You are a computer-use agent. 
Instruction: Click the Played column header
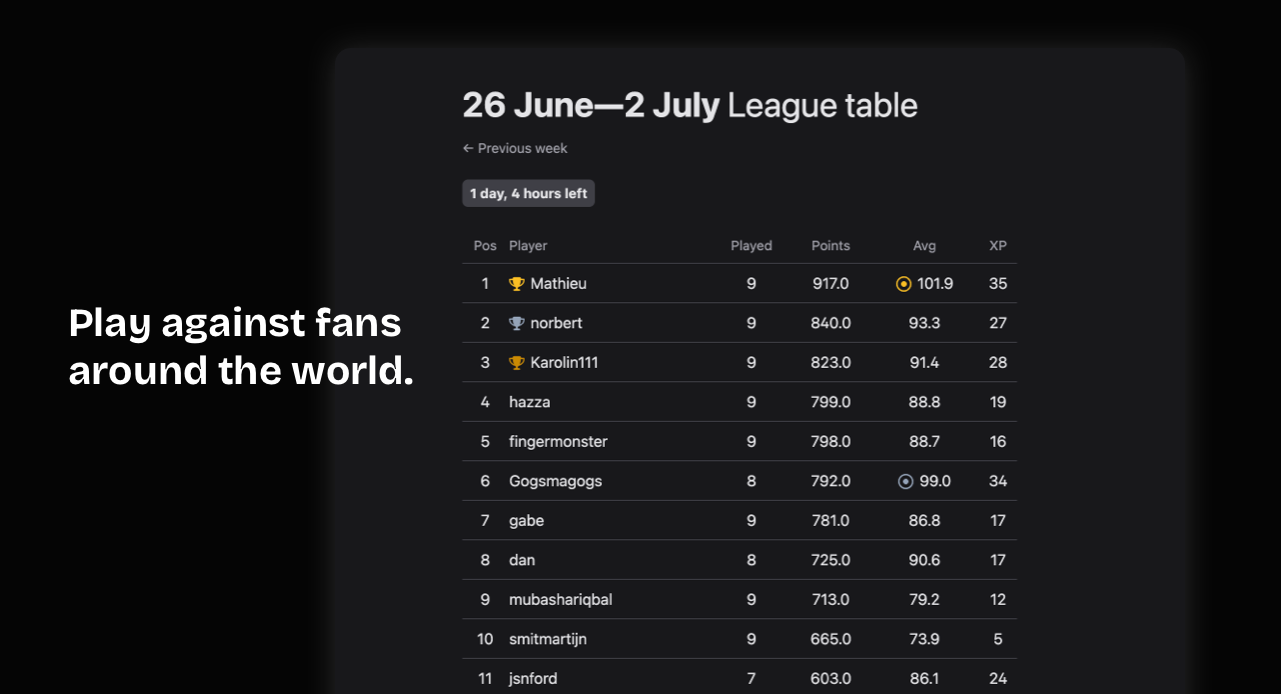click(x=751, y=246)
